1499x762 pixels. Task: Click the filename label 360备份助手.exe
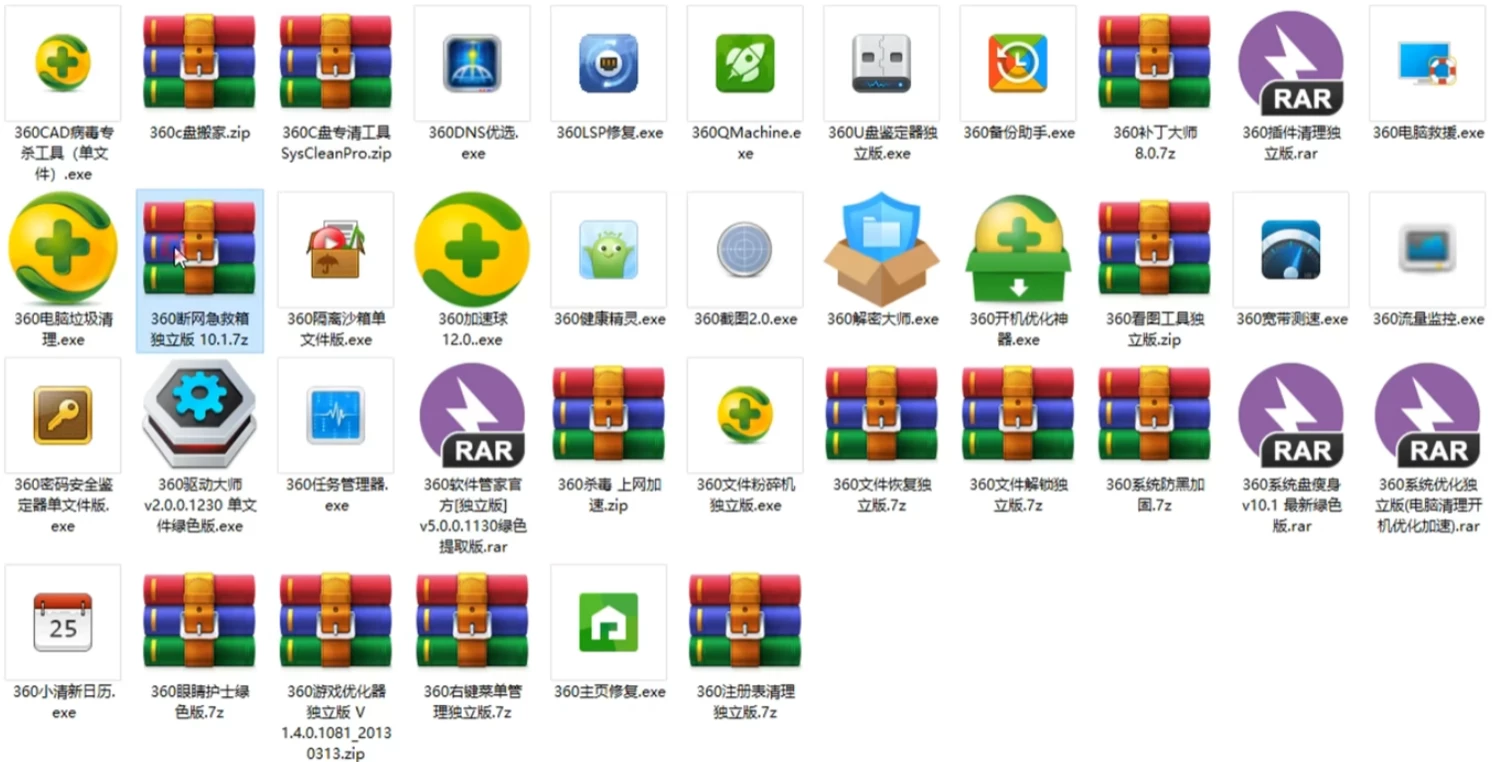pyautogui.click(x=1018, y=132)
